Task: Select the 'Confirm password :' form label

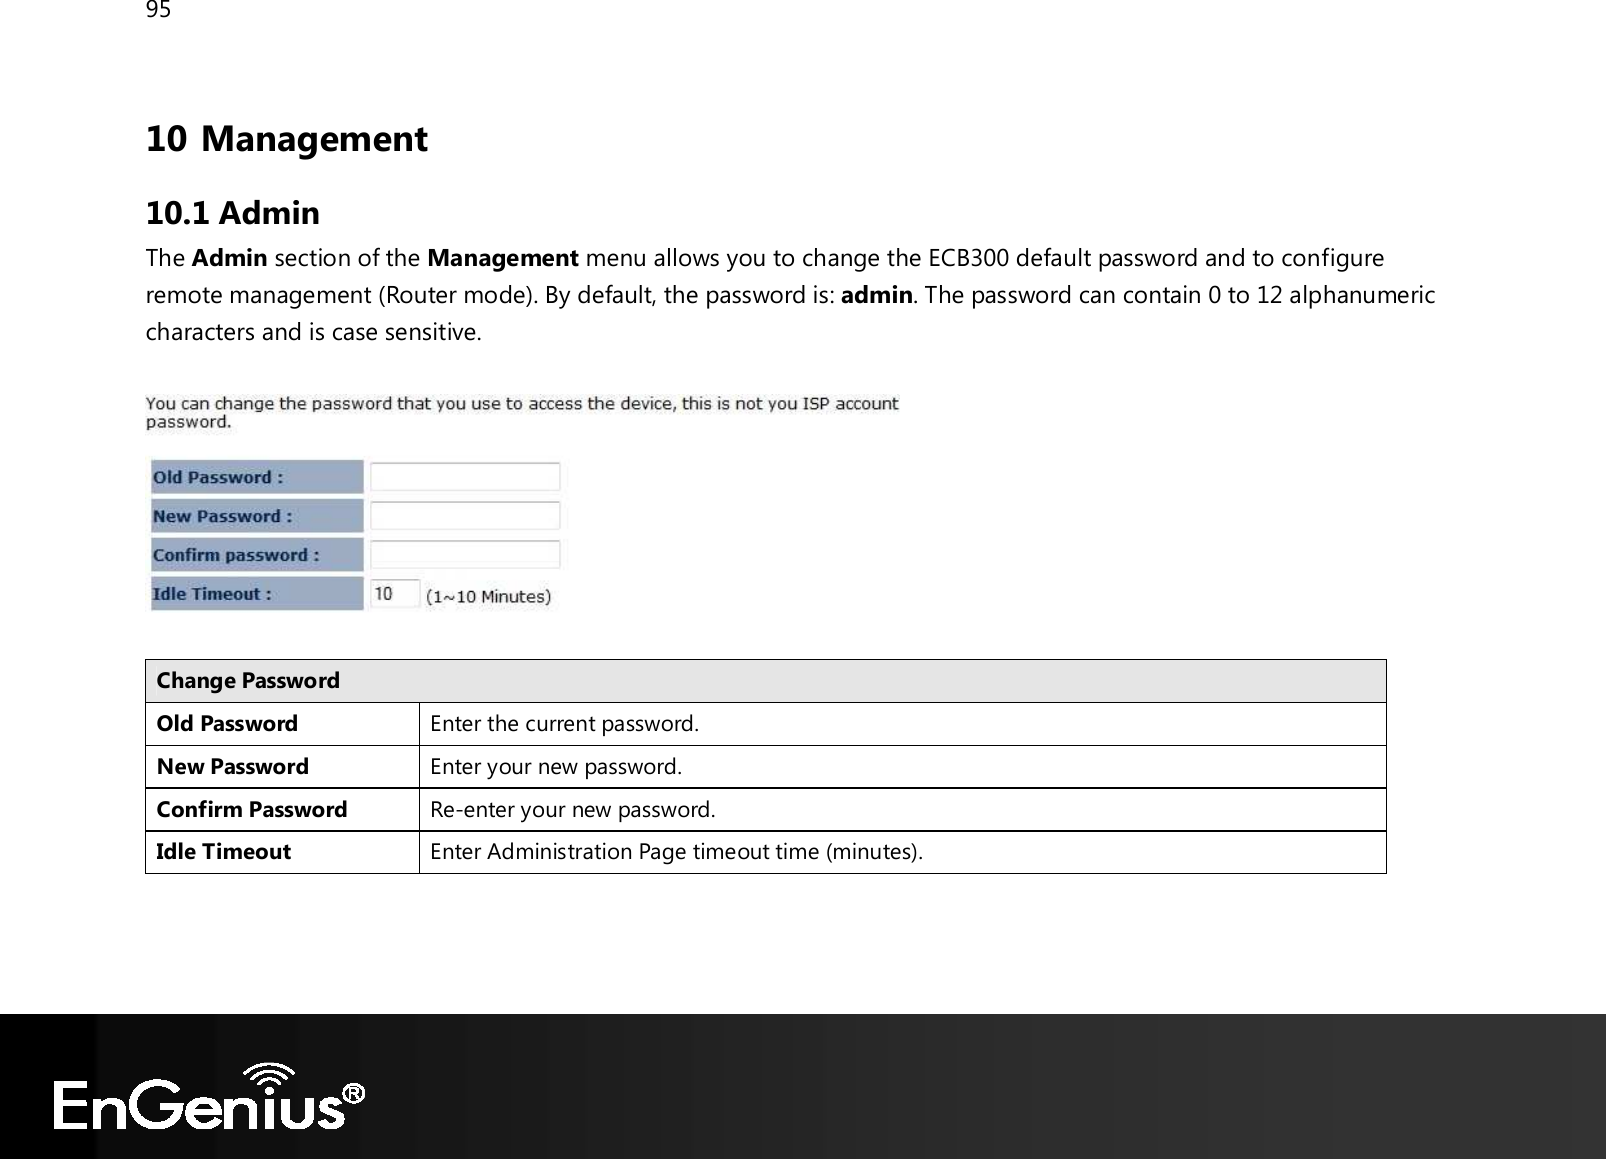Action: [x=257, y=555]
